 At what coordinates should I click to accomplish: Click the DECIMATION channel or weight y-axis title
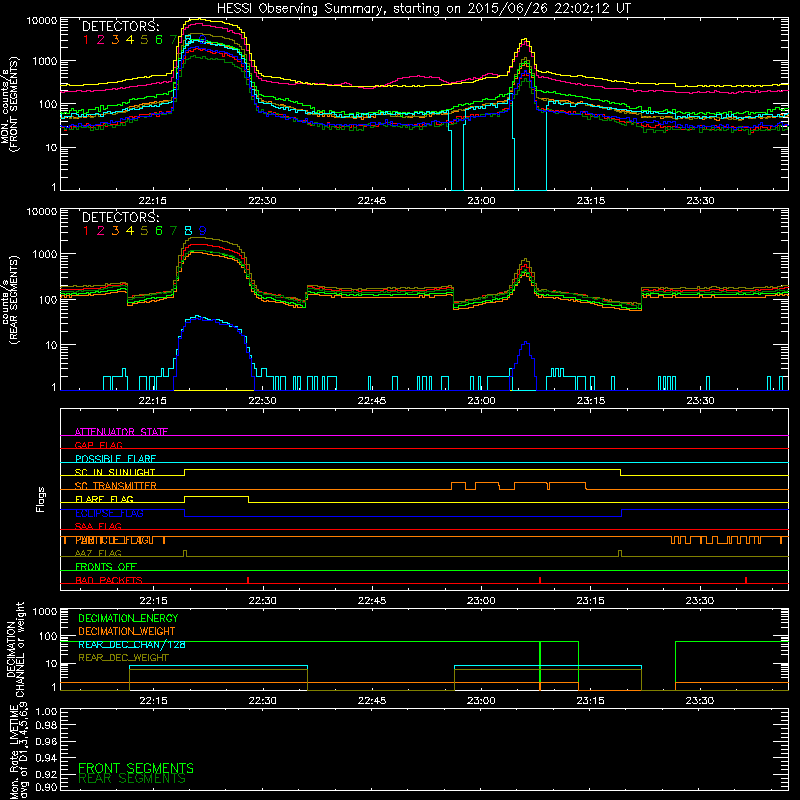pyautogui.click(x=15, y=649)
